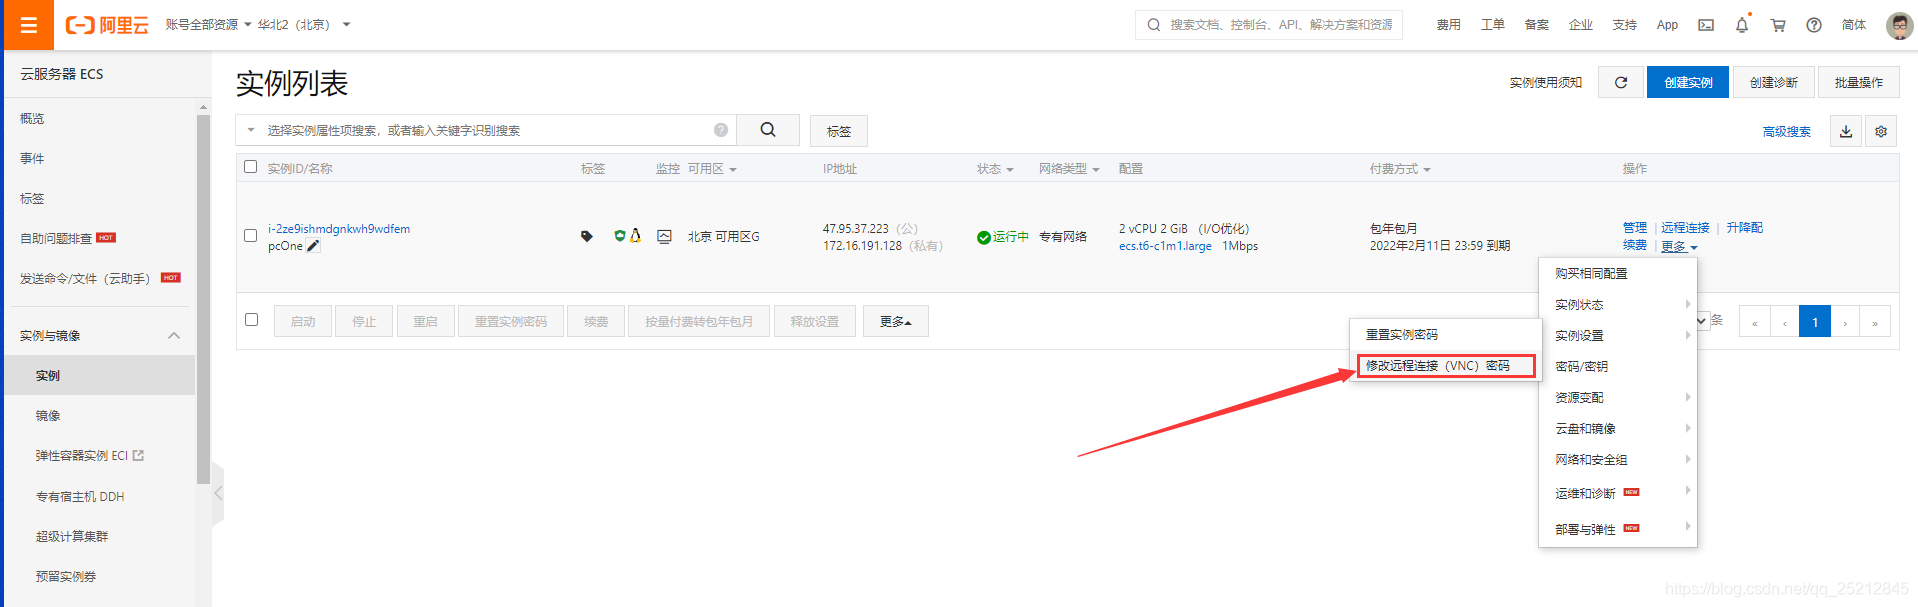
Task: Go to next page arrow
Action: pos(1845,322)
